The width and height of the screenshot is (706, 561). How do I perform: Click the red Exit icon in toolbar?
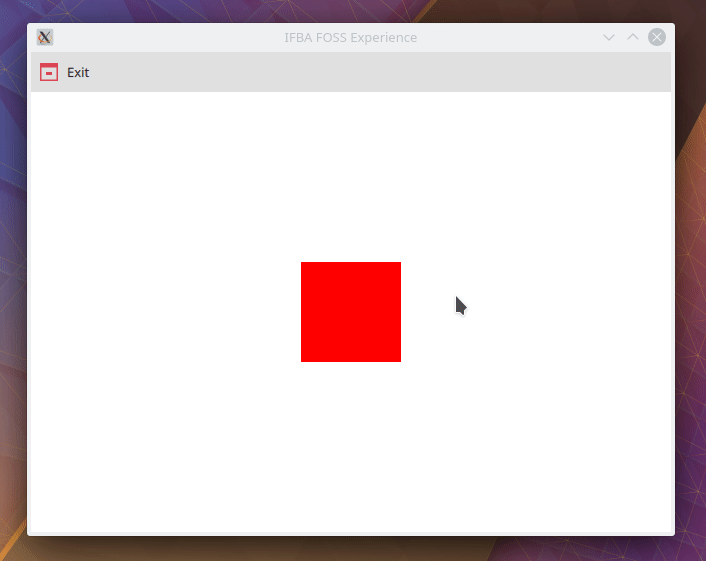click(x=49, y=72)
